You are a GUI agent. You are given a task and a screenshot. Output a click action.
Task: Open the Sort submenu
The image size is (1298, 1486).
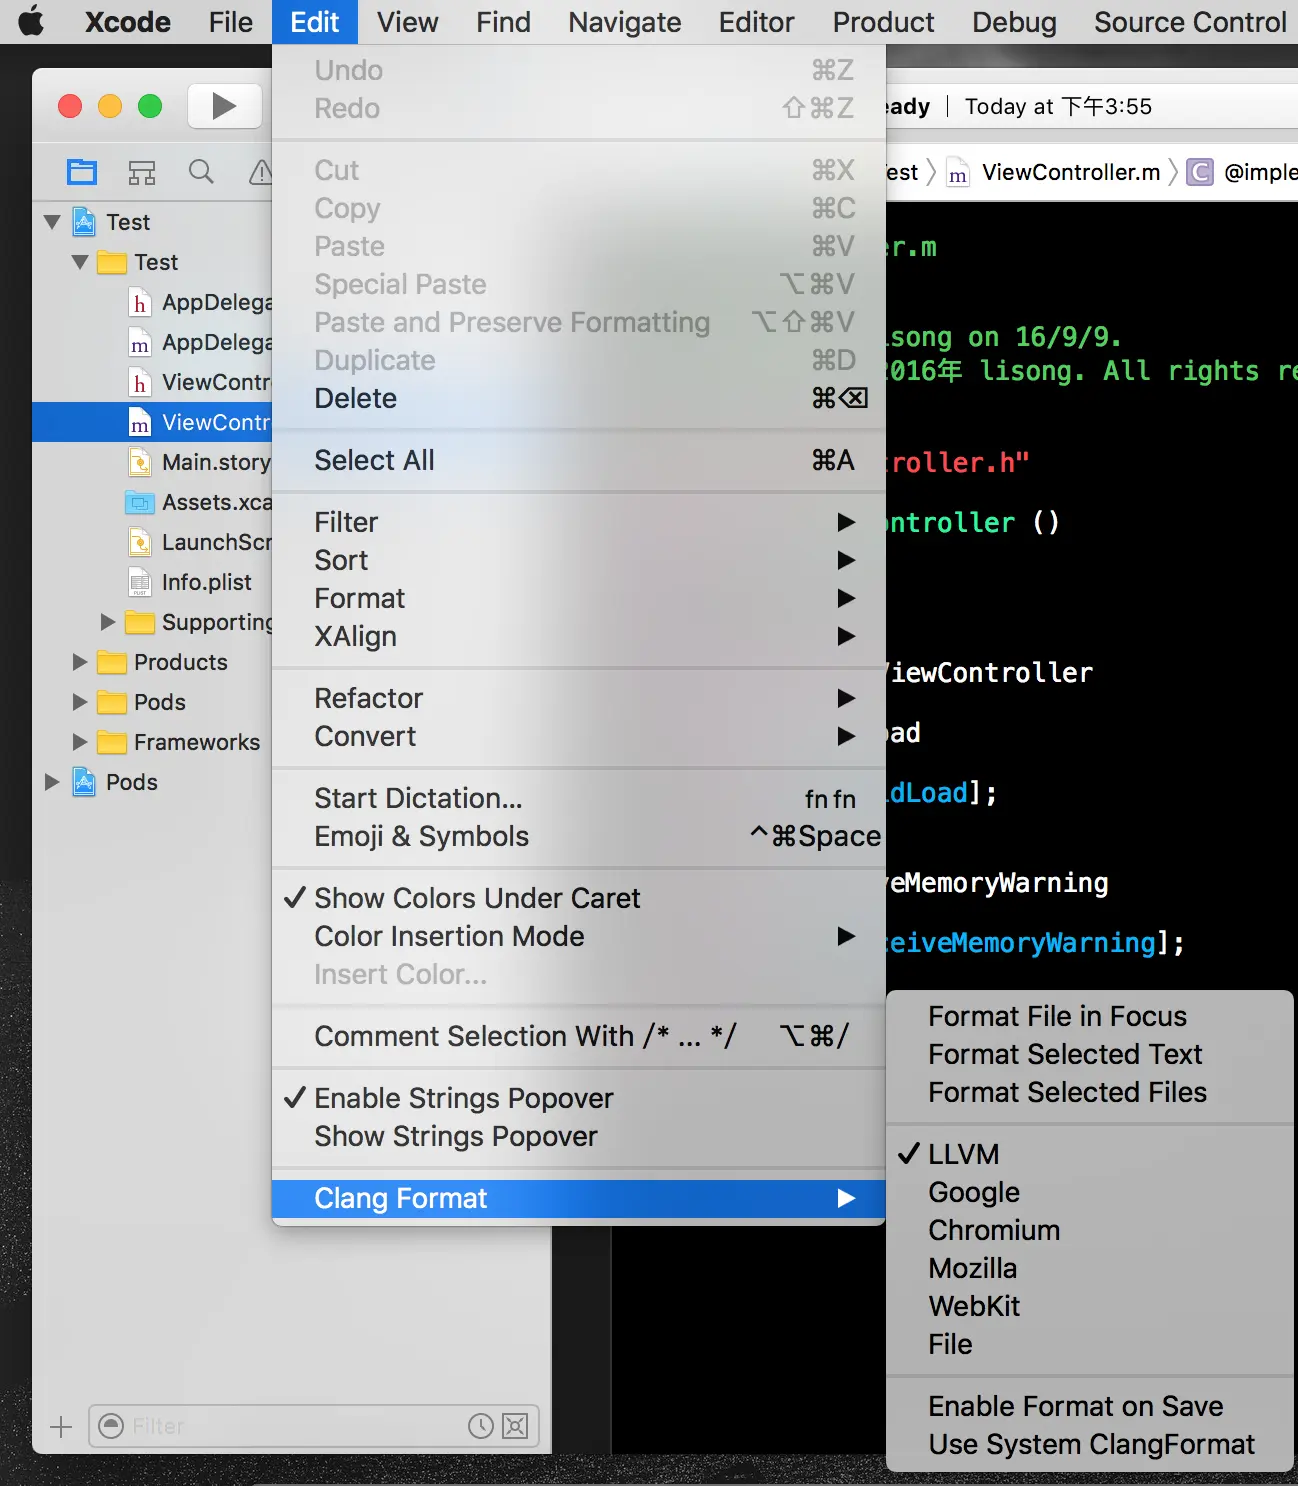(578, 560)
